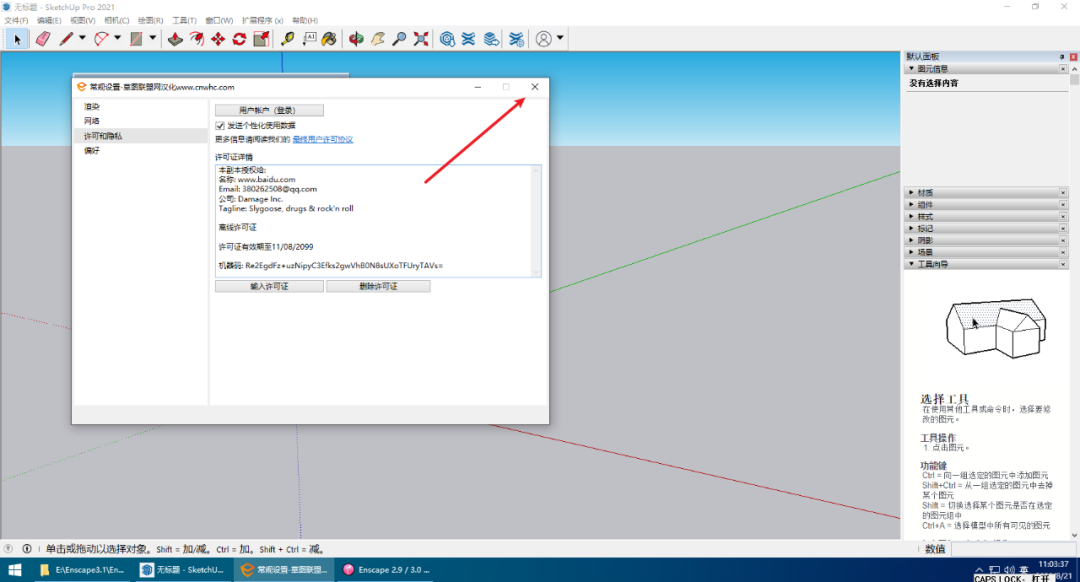Click the Zoom Extents icon
Screen dimensions: 1080x582
pyautogui.click(x=421, y=39)
